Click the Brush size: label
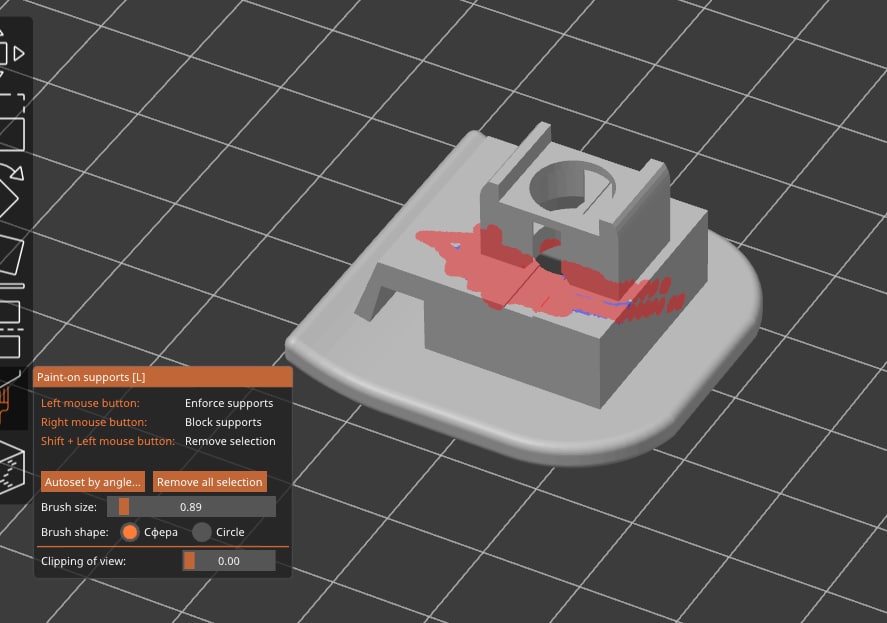 tap(69, 507)
